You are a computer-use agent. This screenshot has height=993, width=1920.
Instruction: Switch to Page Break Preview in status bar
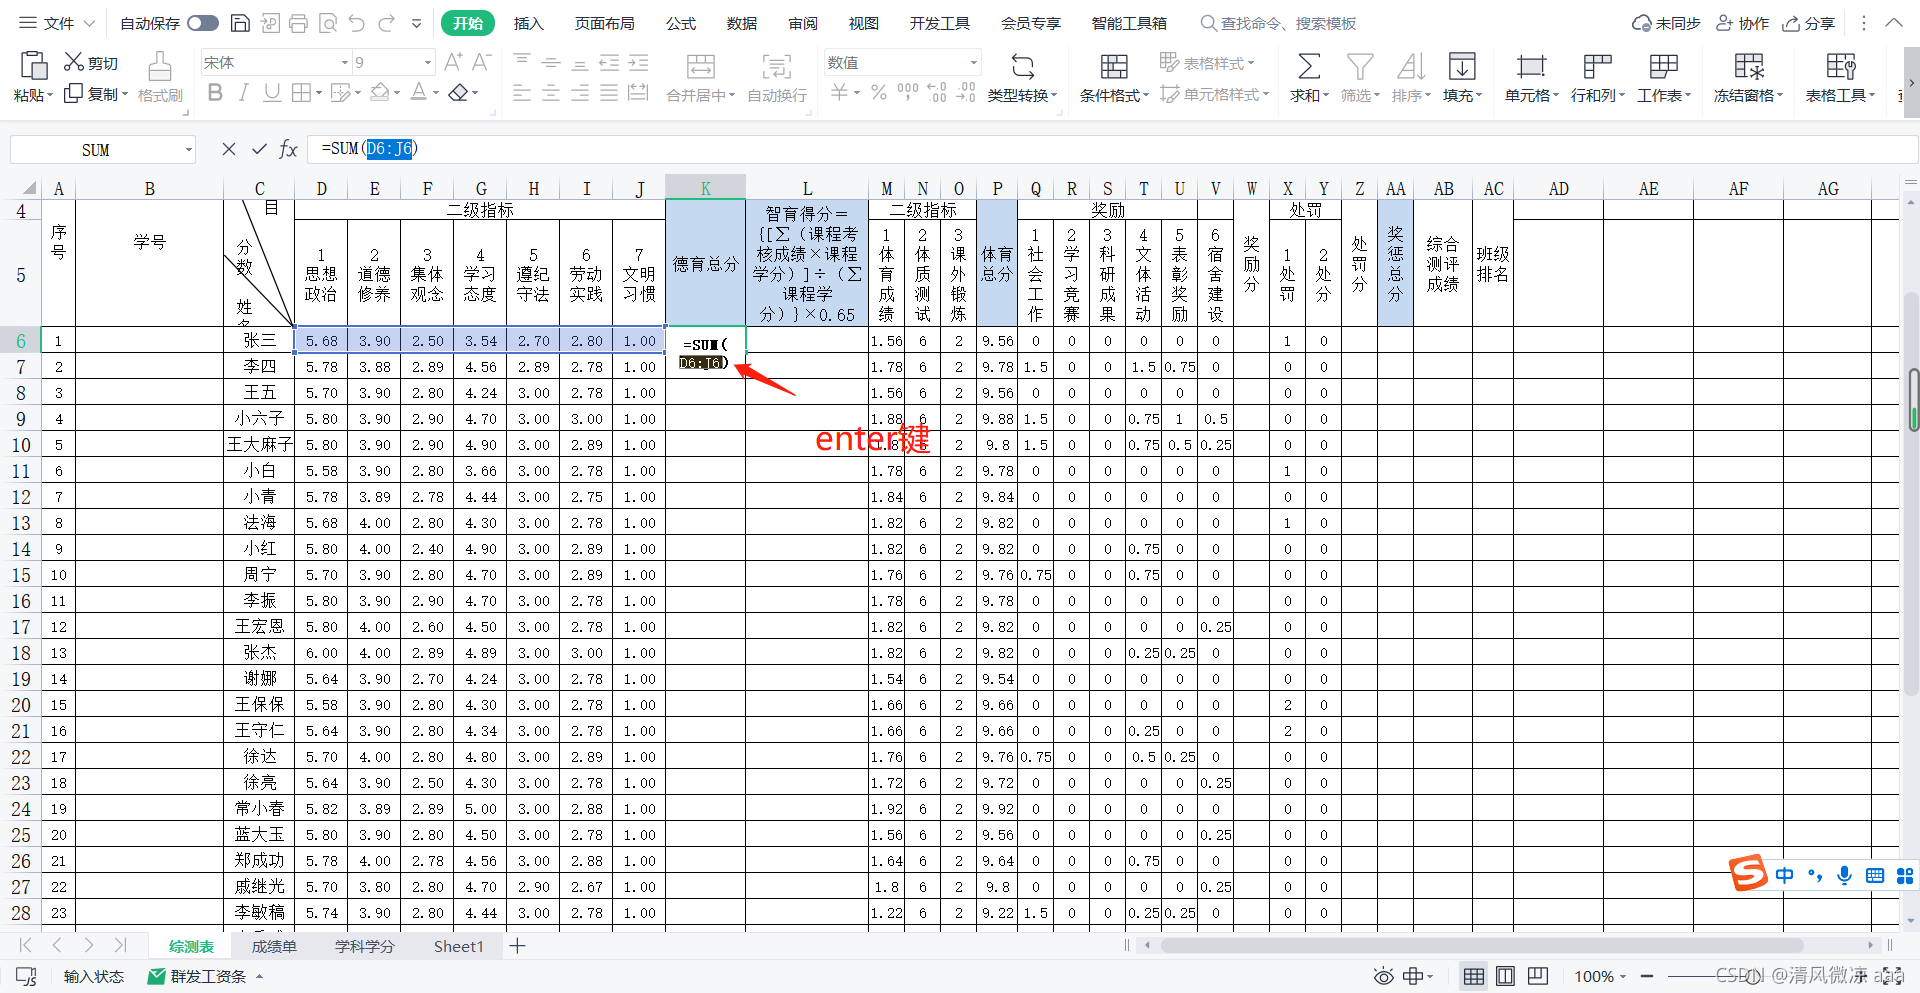coord(1538,976)
